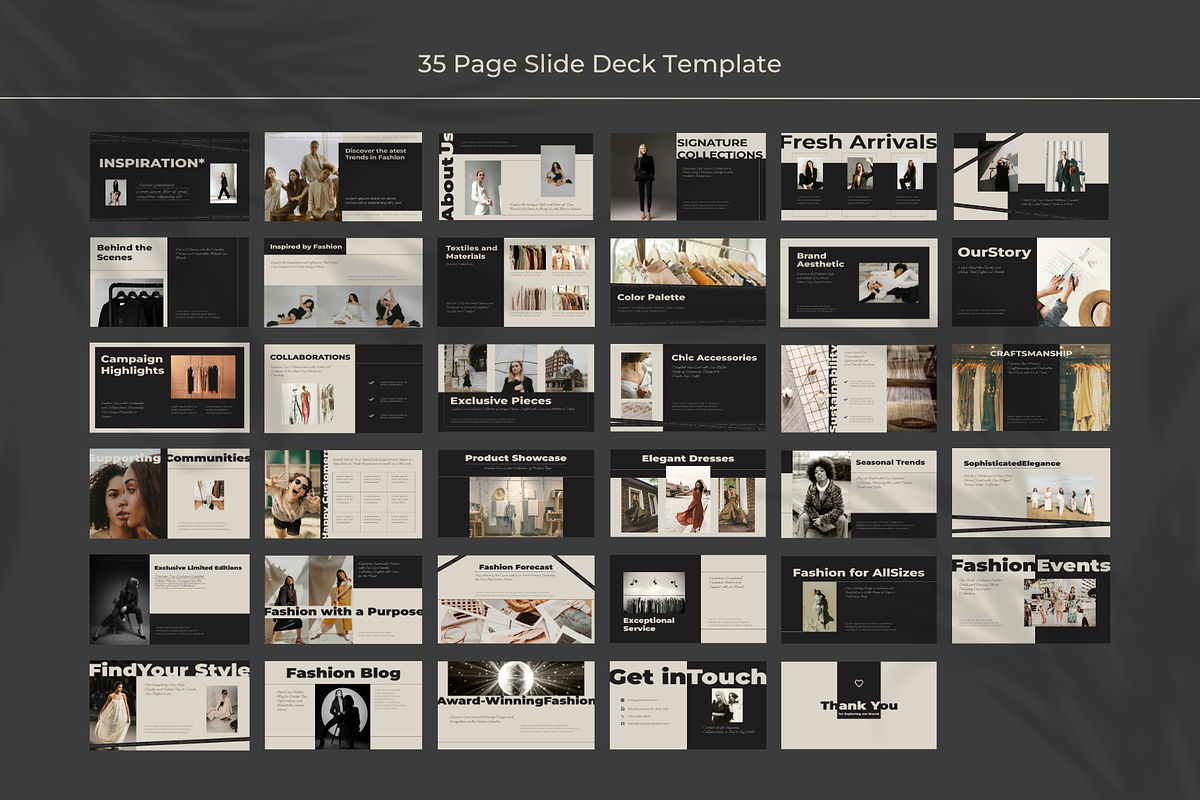Viewport: 1200px width, 800px height.
Task: Open the Chic Accessories slide
Action: point(688,388)
